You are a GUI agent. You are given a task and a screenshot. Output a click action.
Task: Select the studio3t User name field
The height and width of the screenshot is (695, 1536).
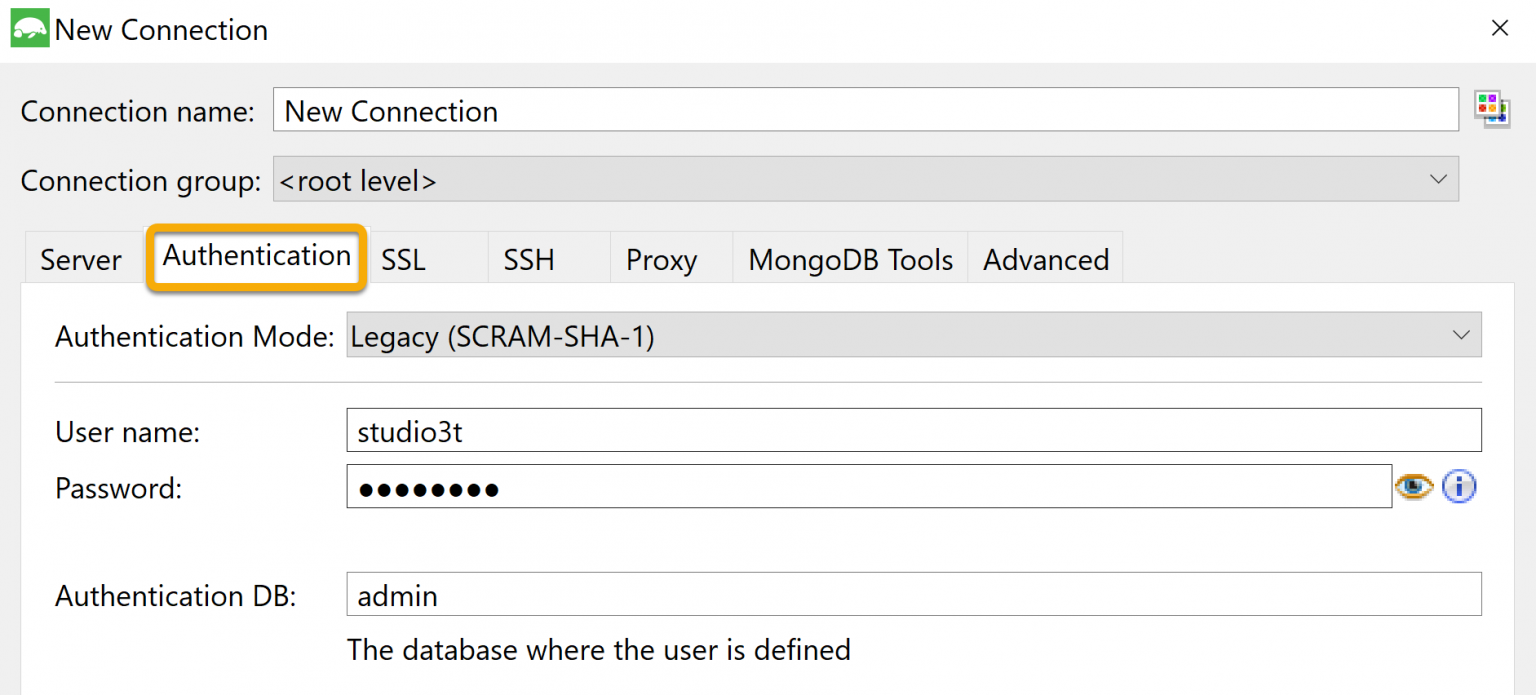point(700,431)
